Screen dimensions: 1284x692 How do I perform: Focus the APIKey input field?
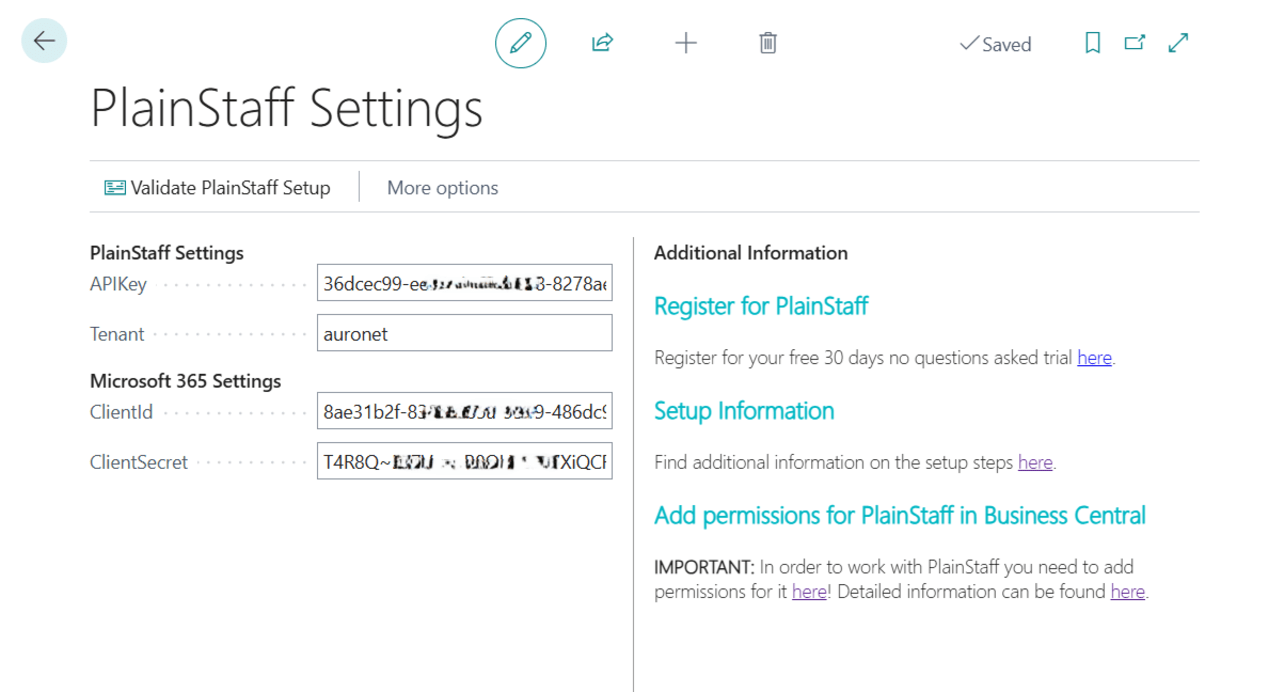(x=464, y=284)
